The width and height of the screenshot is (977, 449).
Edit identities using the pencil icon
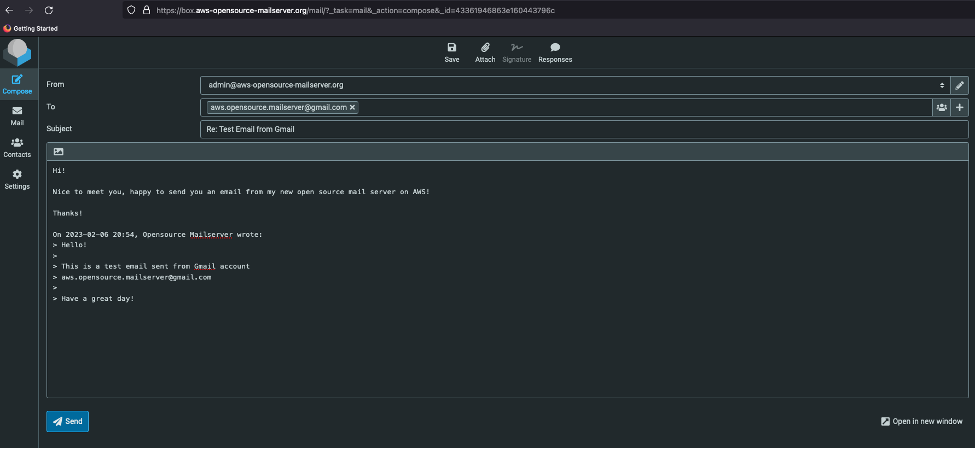point(960,85)
